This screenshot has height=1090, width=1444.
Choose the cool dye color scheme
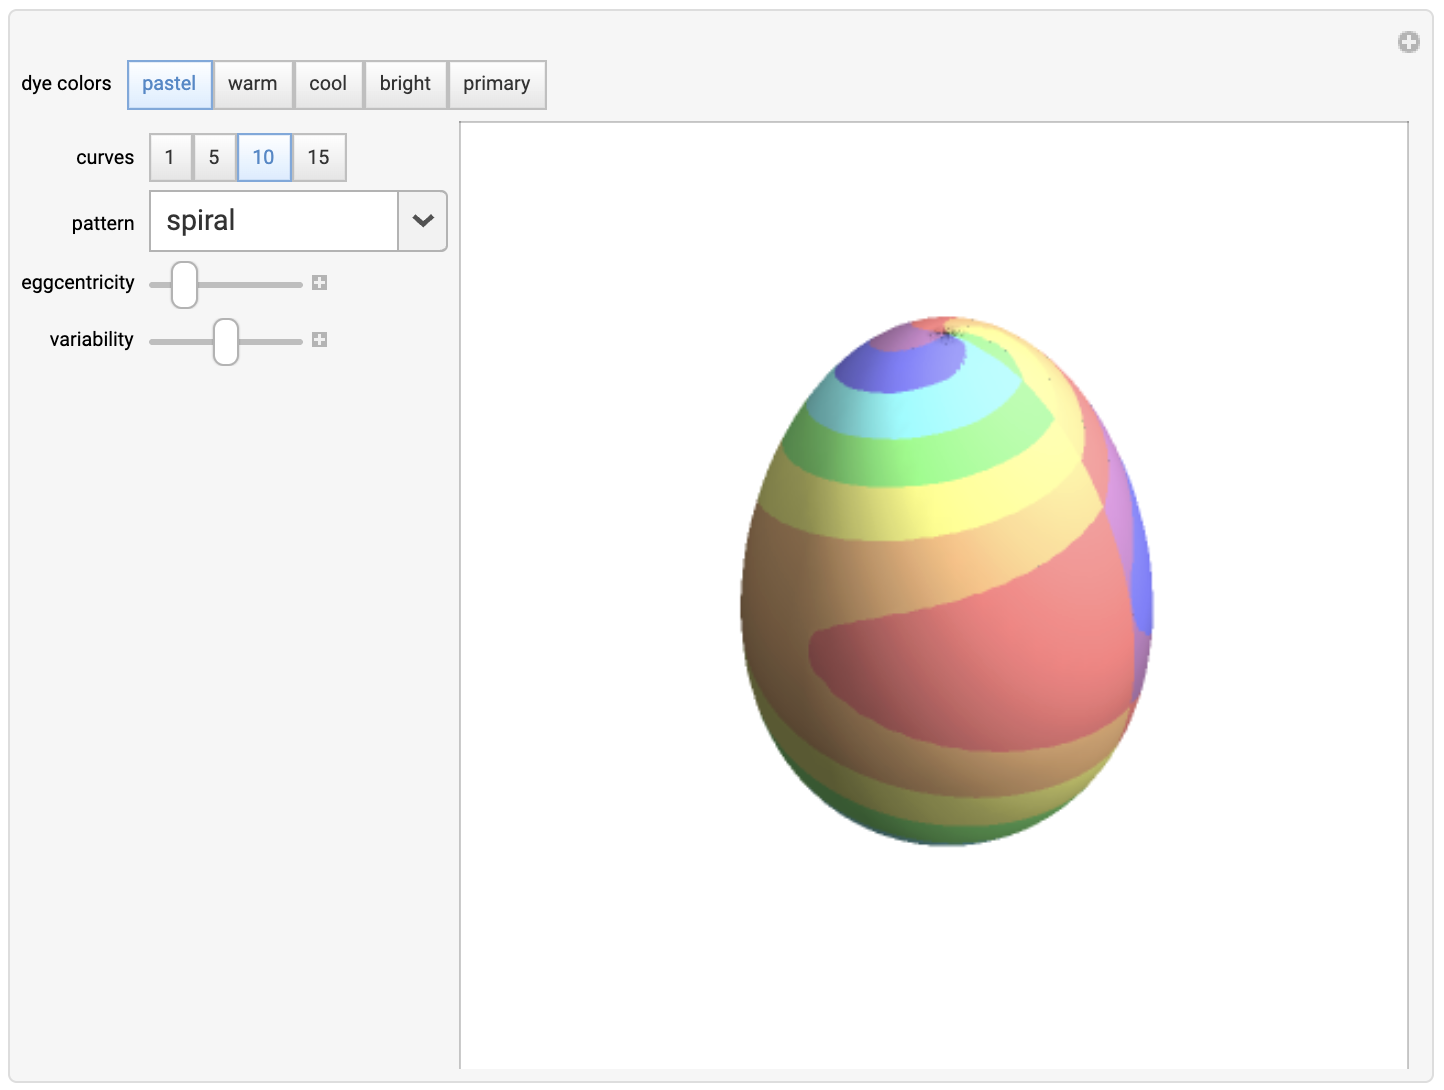(x=328, y=84)
